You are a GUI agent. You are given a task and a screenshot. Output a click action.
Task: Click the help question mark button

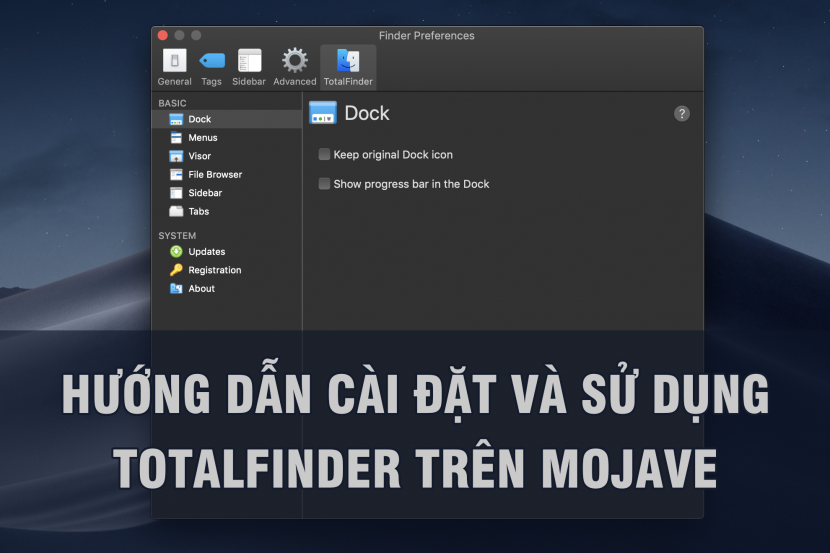[x=682, y=114]
